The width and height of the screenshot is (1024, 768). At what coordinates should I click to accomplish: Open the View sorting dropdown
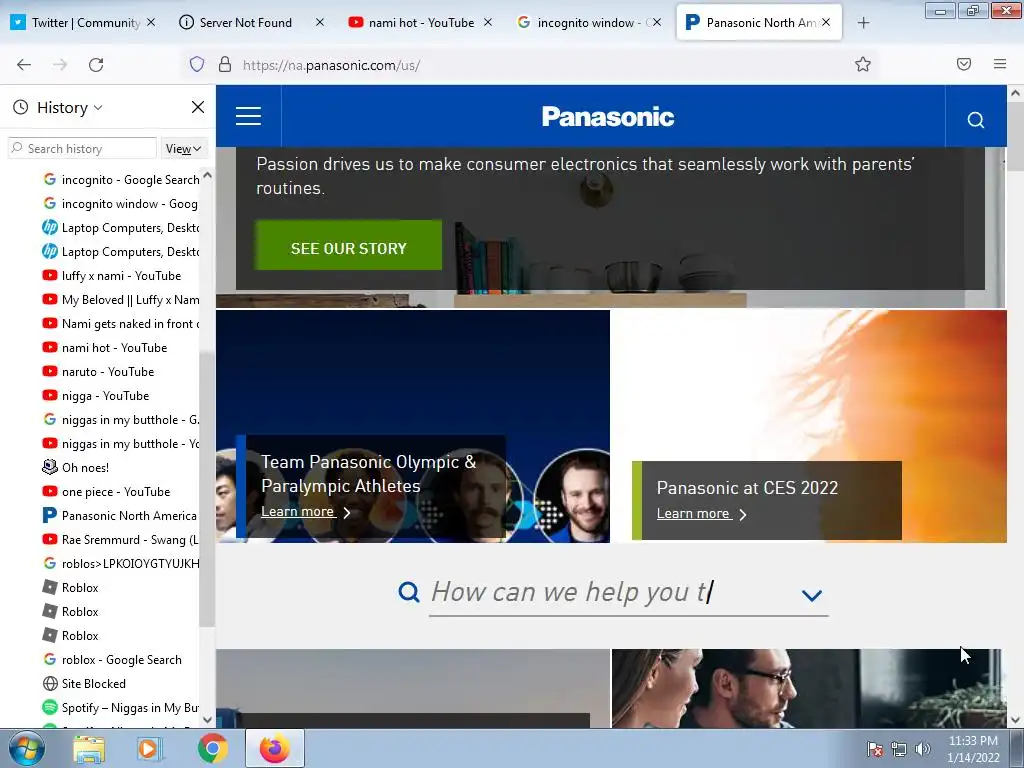183,149
